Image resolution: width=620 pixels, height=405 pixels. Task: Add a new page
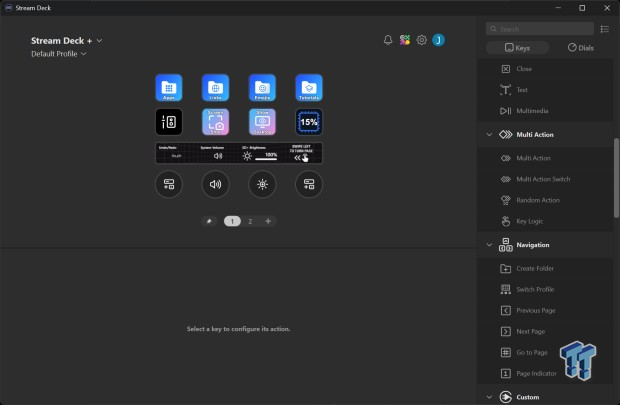[x=268, y=221]
